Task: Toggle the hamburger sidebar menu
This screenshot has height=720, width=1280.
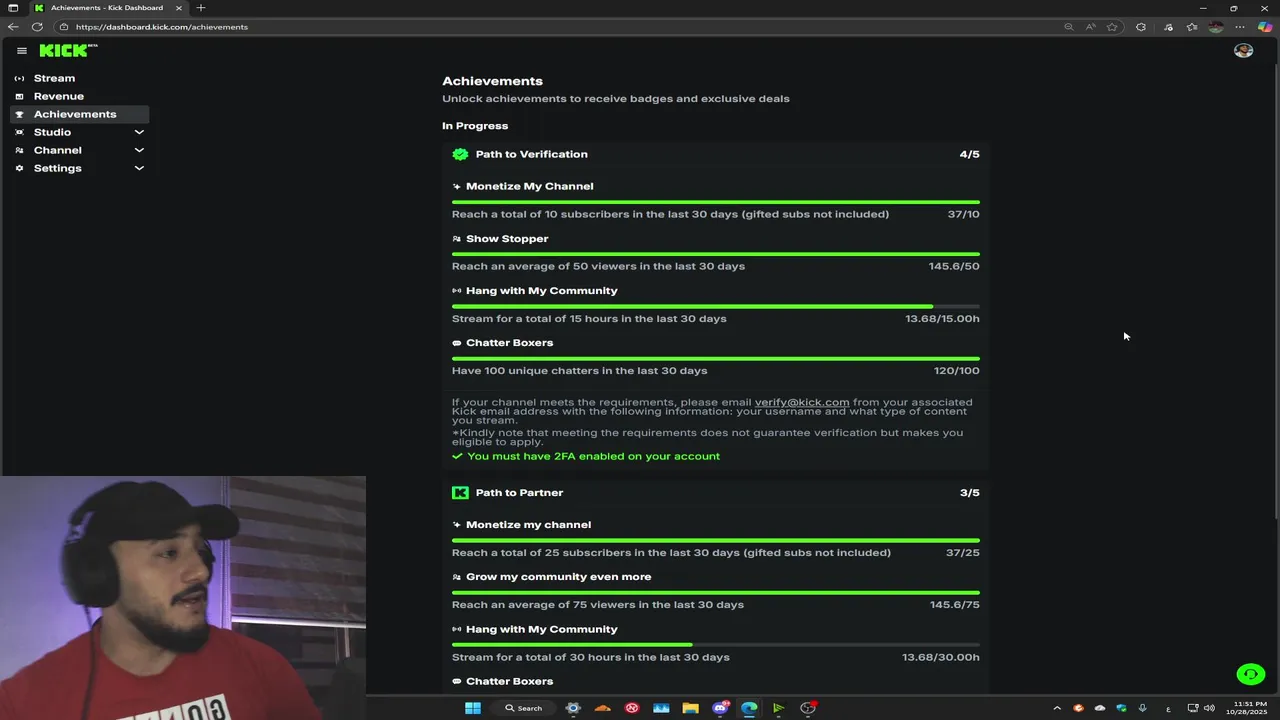Action: pyautogui.click(x=22, y=50)
